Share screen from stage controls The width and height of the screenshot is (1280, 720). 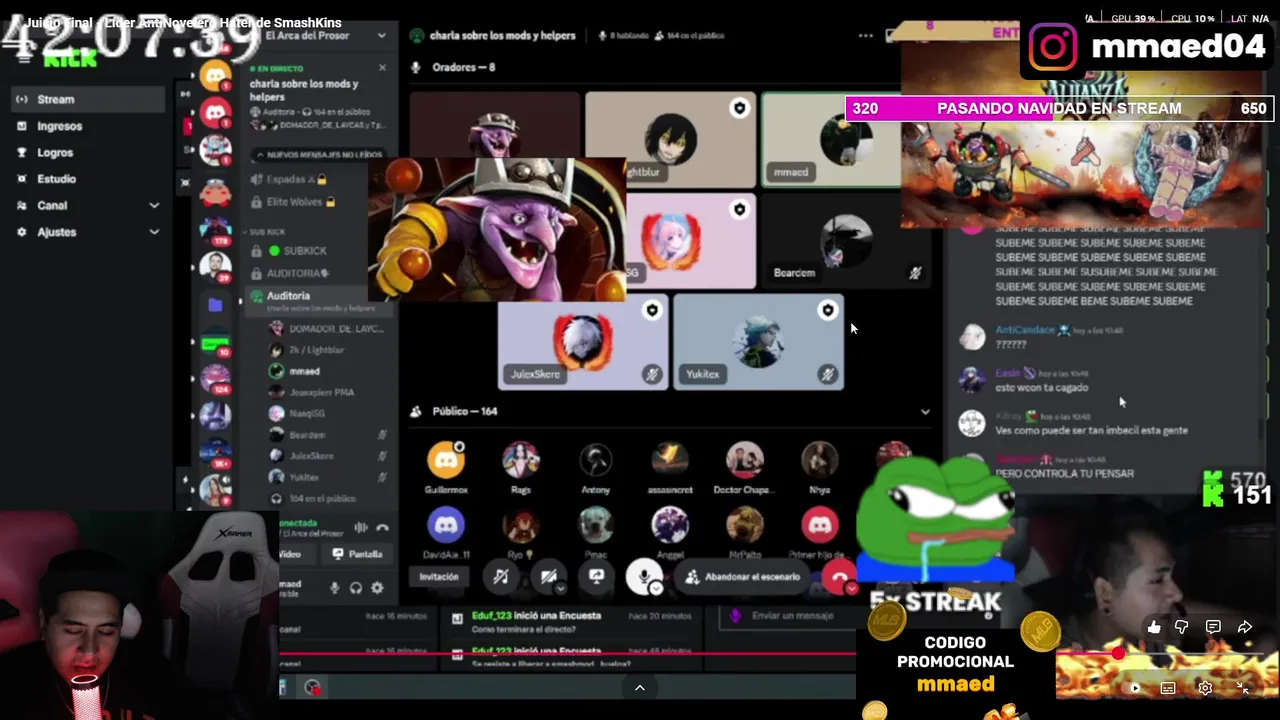pyautogui.click(x=596, y=577)
